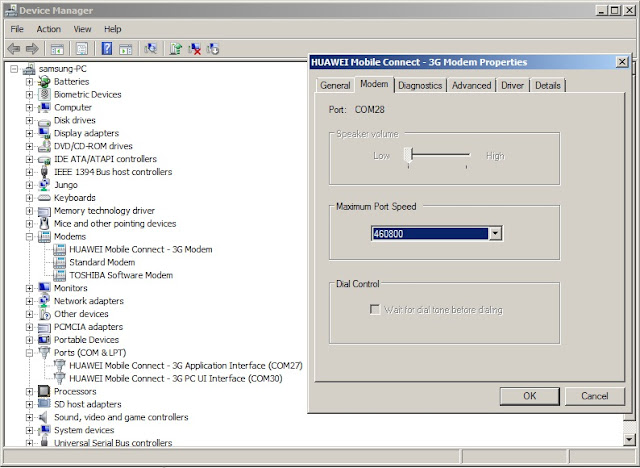The image size is (640, 468).
Task: Close the modem Properties dialog
Action: [622, 62]
